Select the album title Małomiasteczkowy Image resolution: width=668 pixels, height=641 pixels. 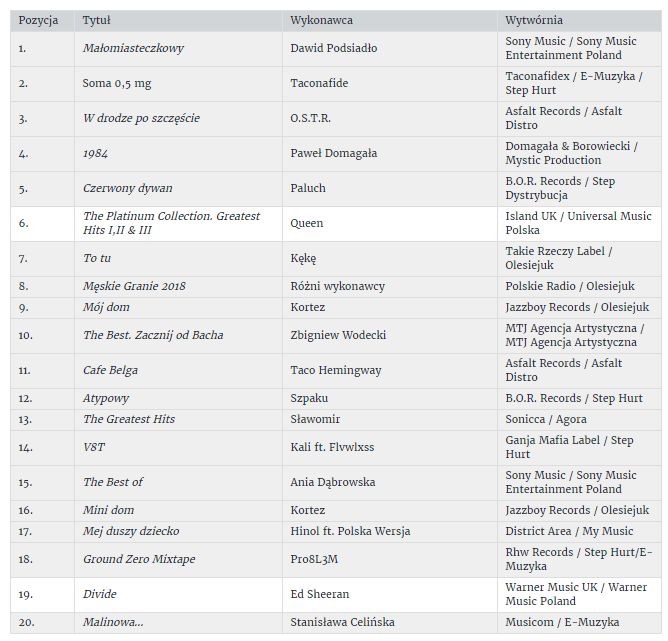133,48
